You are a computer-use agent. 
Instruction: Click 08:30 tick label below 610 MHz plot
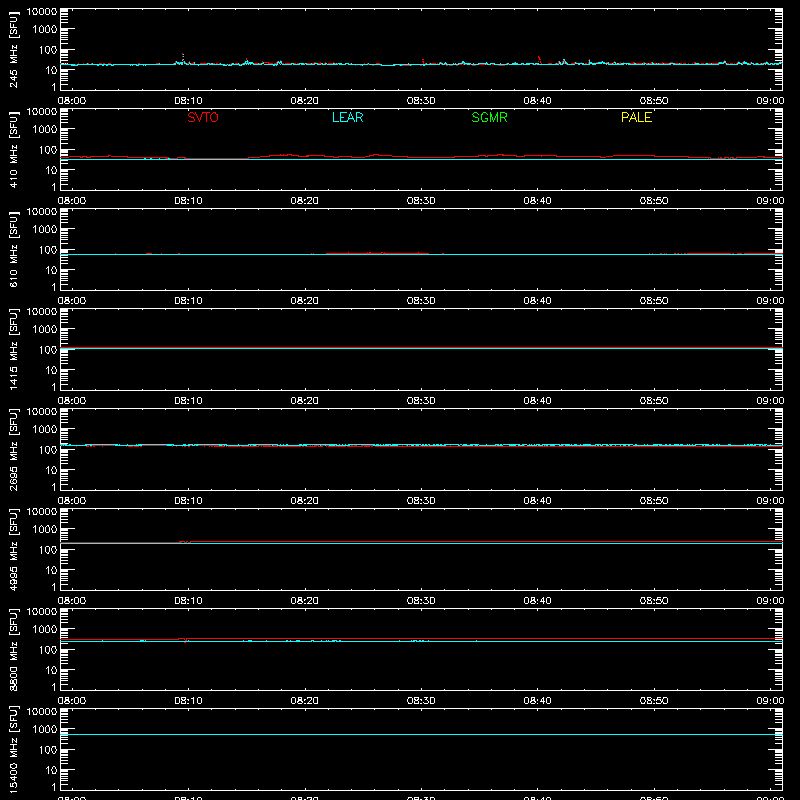(421, 301)
